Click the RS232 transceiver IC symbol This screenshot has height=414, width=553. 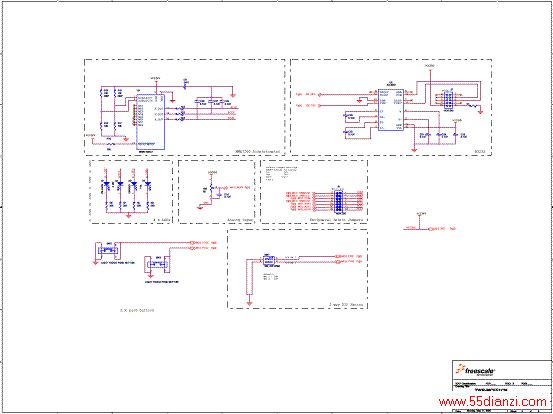pos(391,110)
